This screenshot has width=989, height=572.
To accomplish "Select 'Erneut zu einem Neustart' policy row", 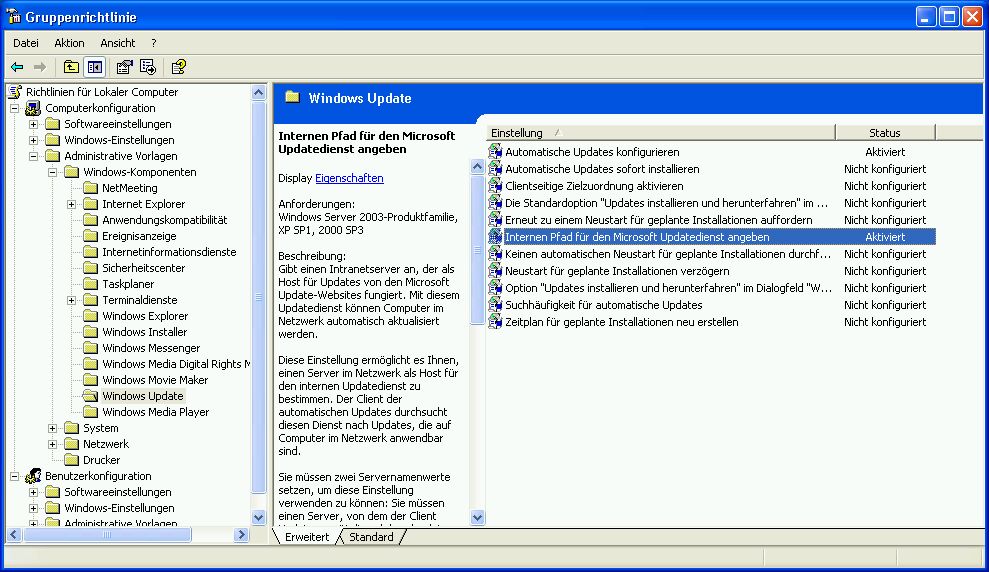I will pos(711,219).
